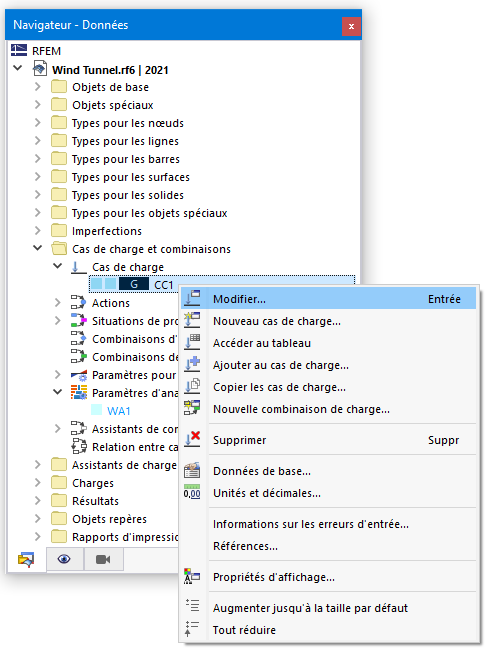Image resolution: width=486 pixels, height=655 pixels.
Task: Click the Tout réduire icon
Action: 192,629
